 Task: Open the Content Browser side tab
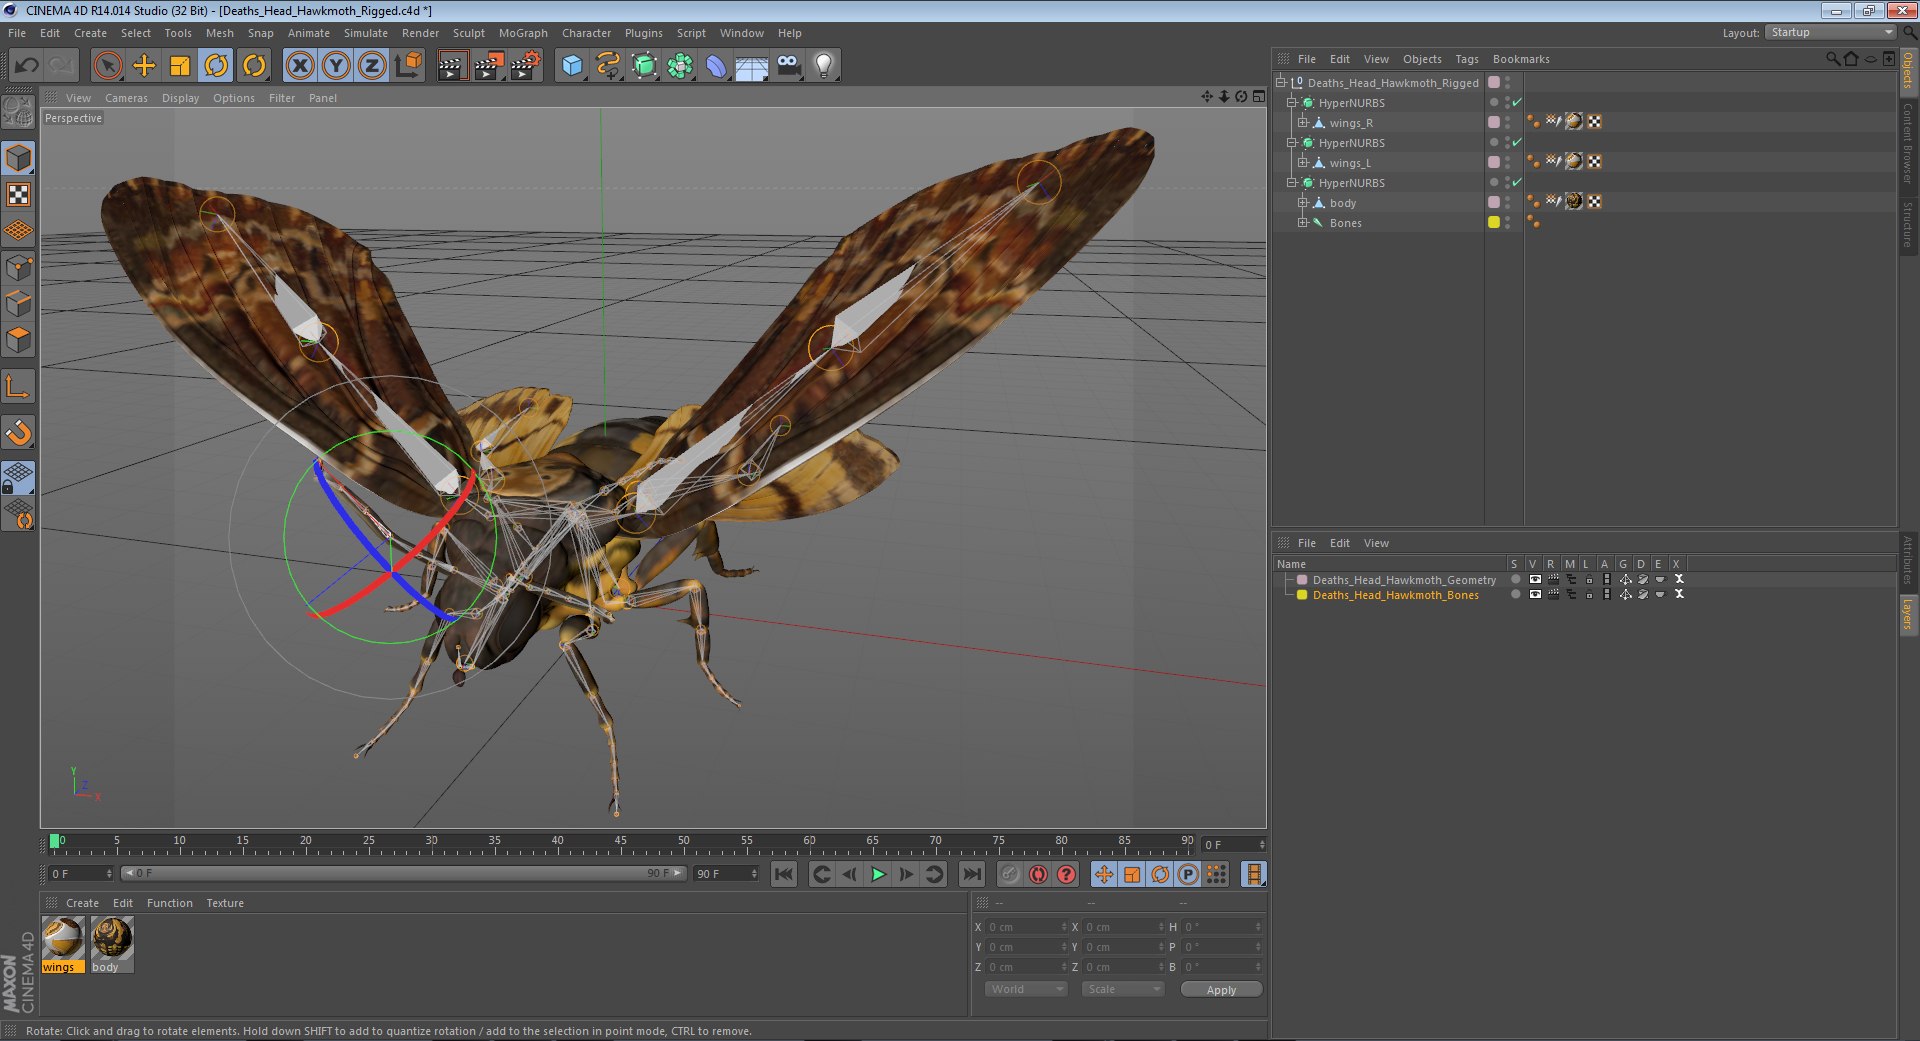pos(1909,143)
